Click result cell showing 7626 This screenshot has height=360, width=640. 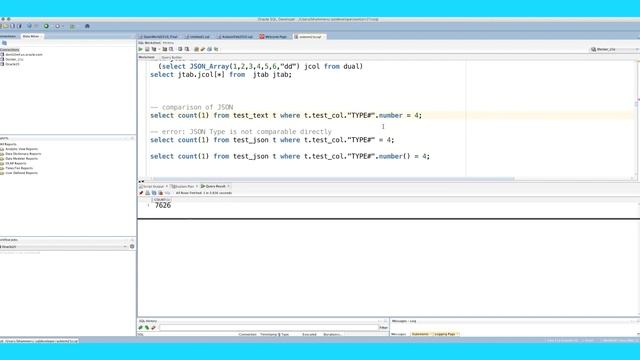click(x=162, y=205)
